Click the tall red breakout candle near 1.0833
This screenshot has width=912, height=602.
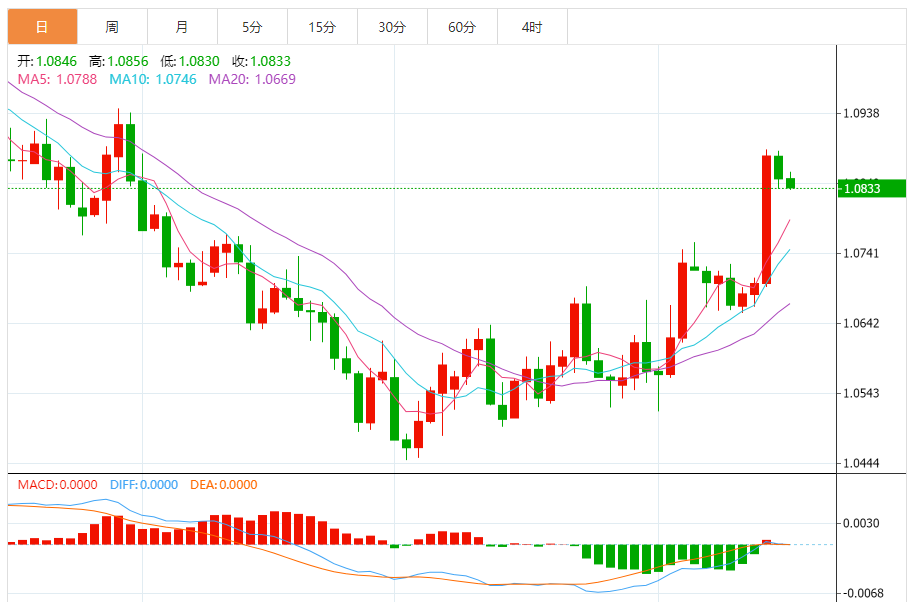(767, 219)
